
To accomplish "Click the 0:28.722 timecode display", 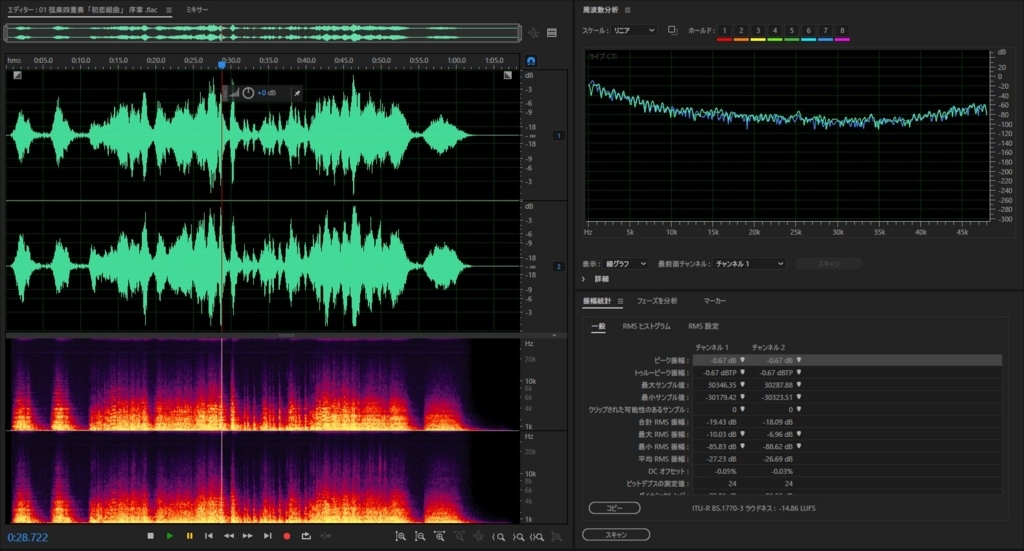I will pos(28,537).
